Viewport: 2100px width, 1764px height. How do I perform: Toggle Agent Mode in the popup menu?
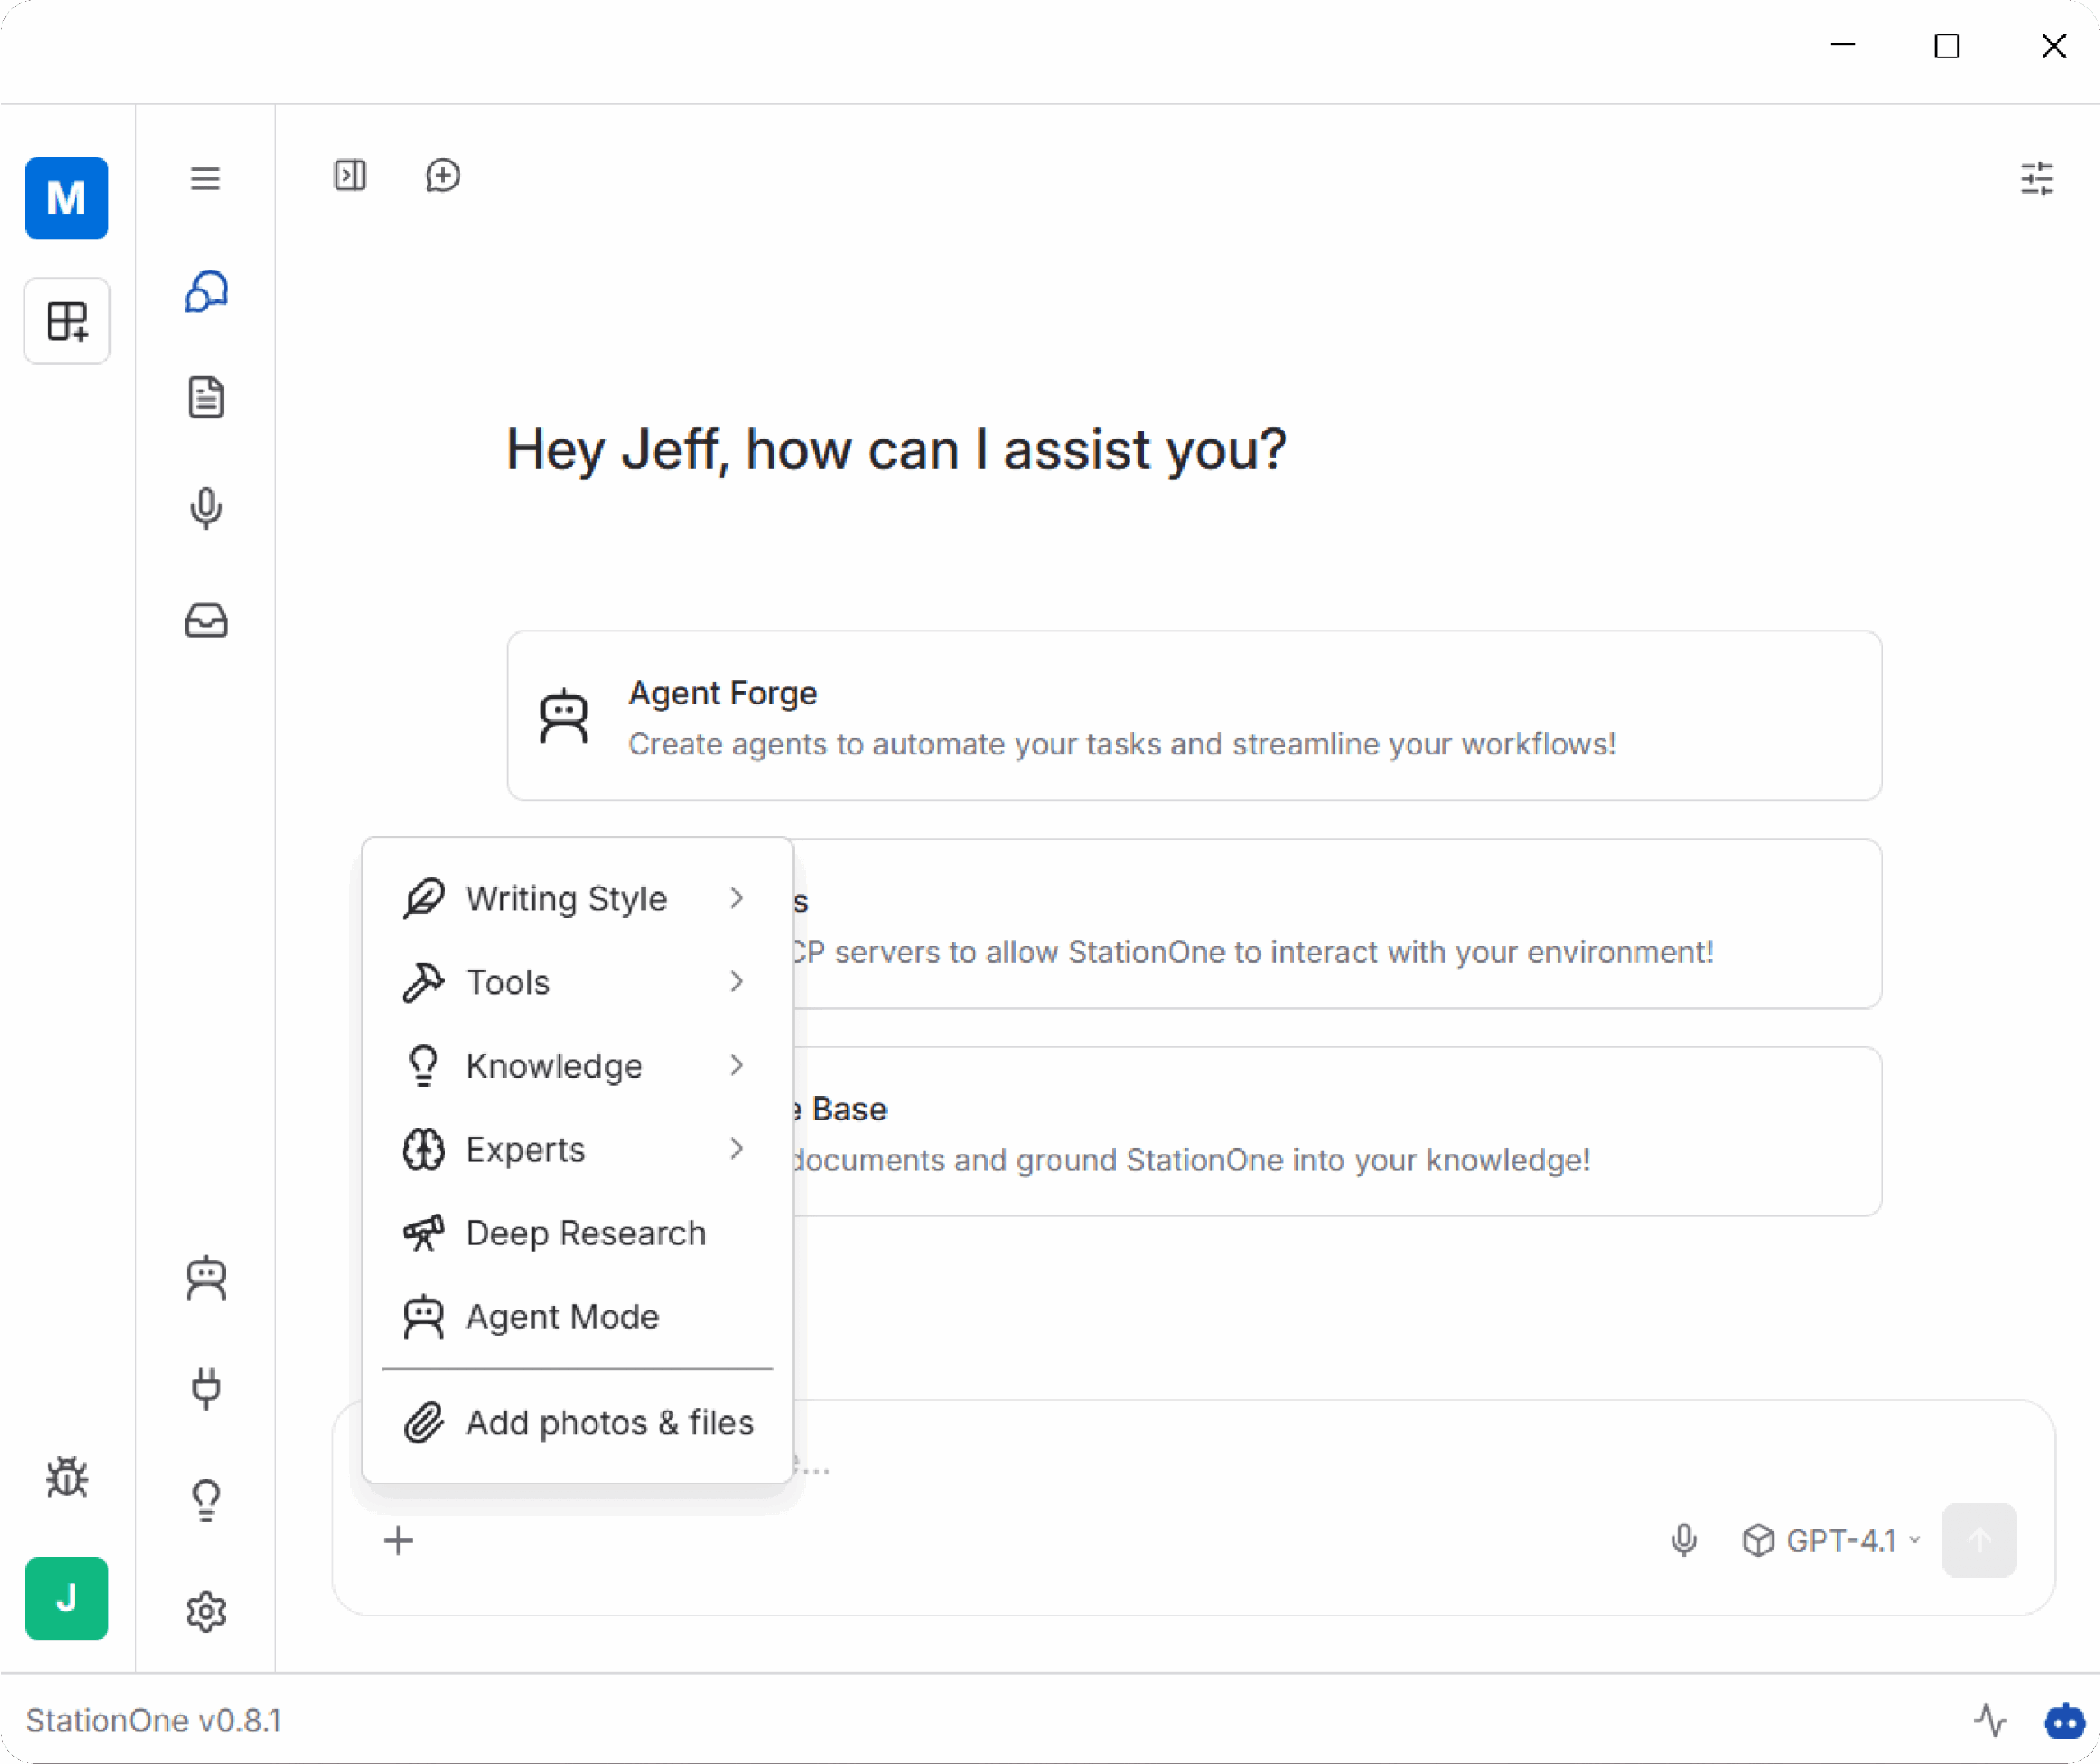tap(561, 1316)
